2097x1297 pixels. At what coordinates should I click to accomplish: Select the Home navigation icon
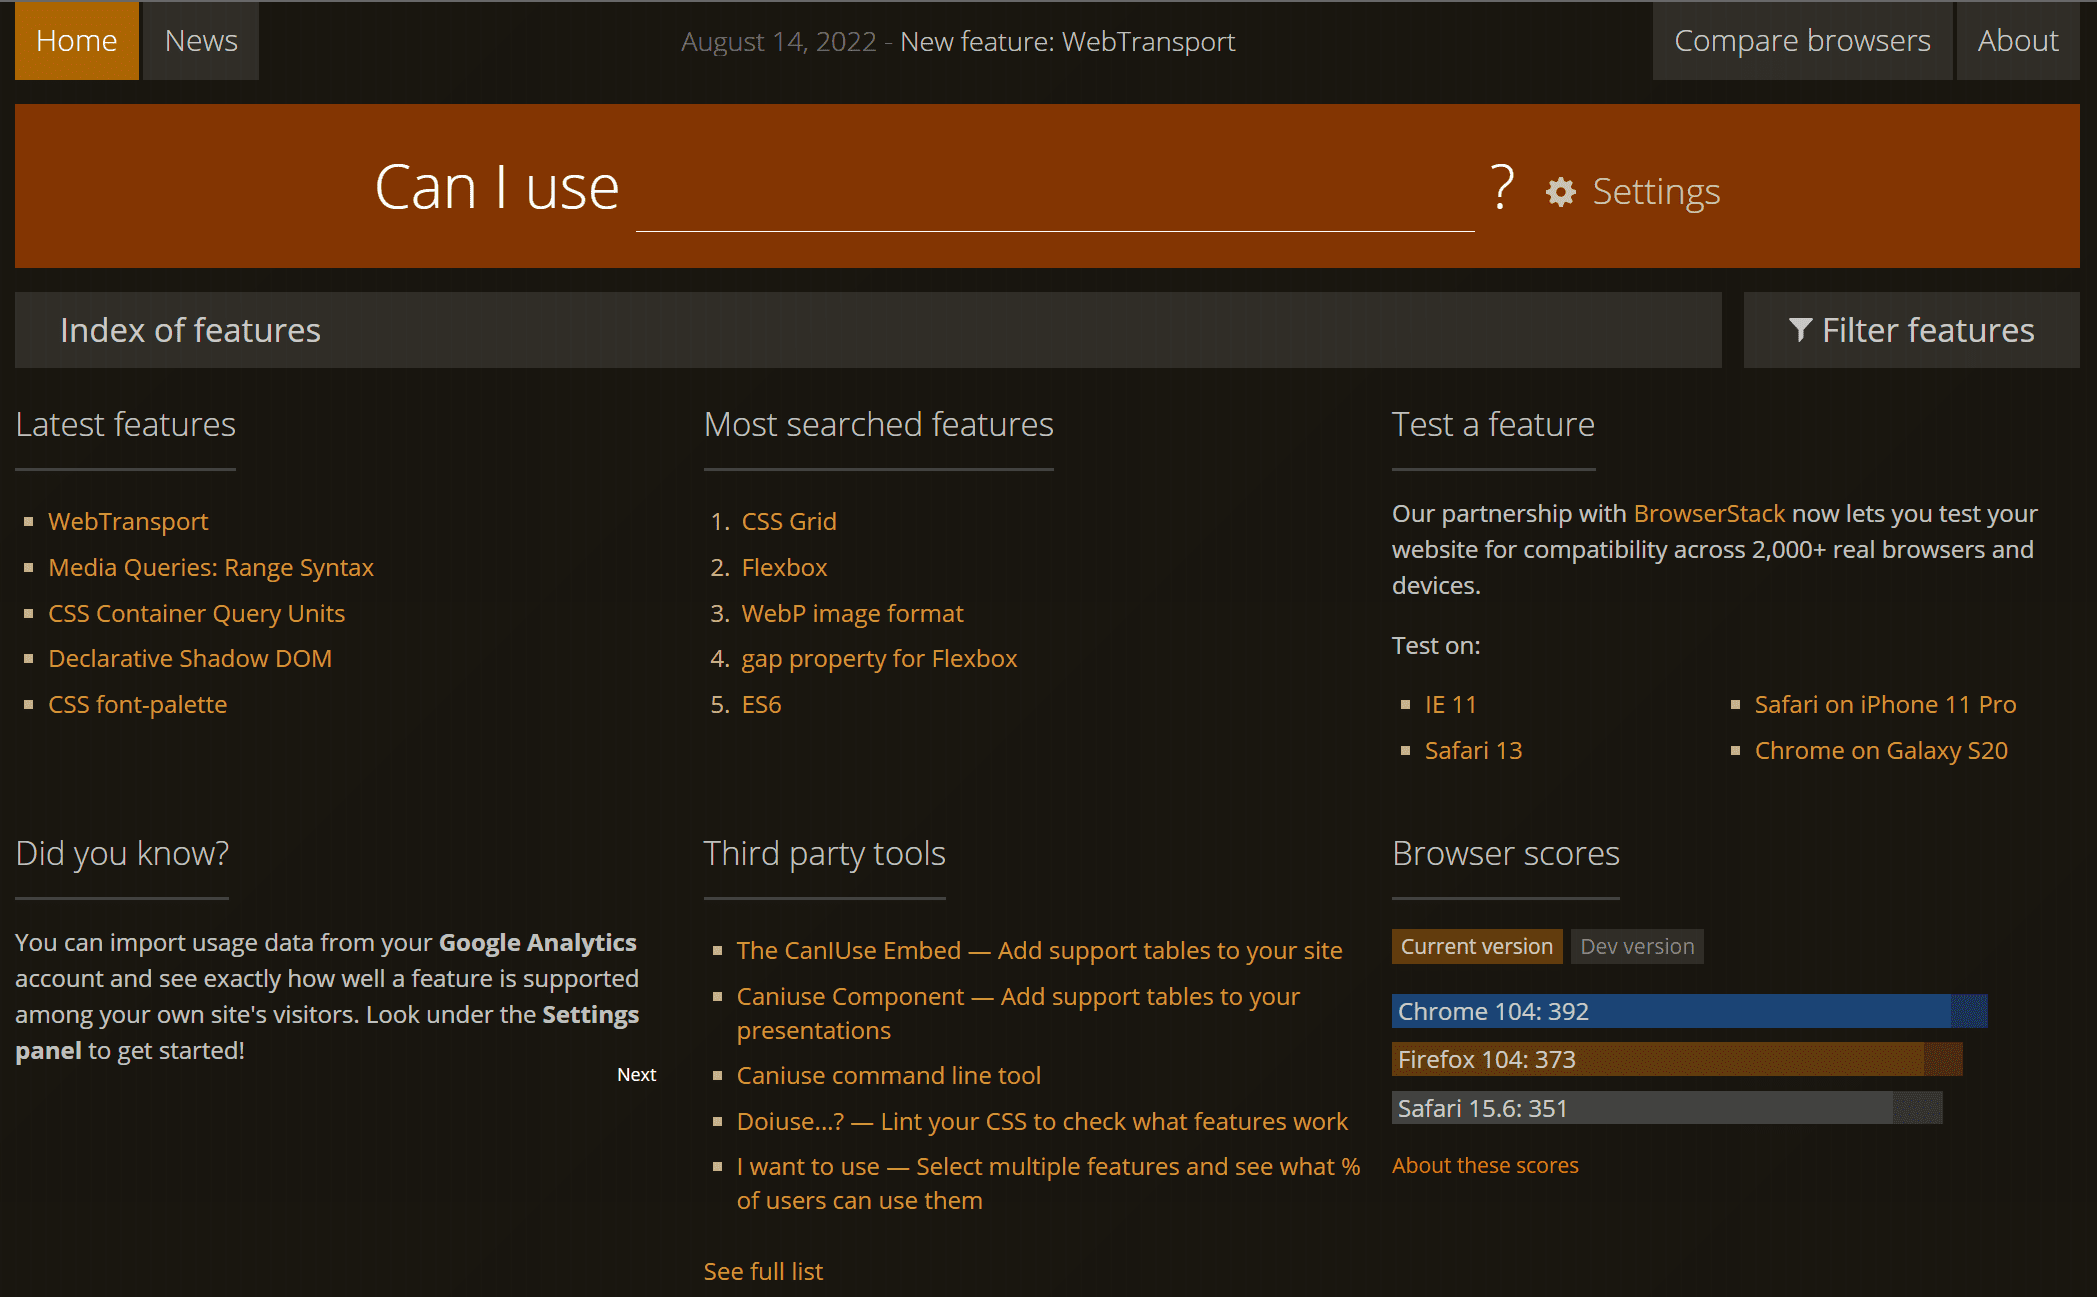click(76, 40)
